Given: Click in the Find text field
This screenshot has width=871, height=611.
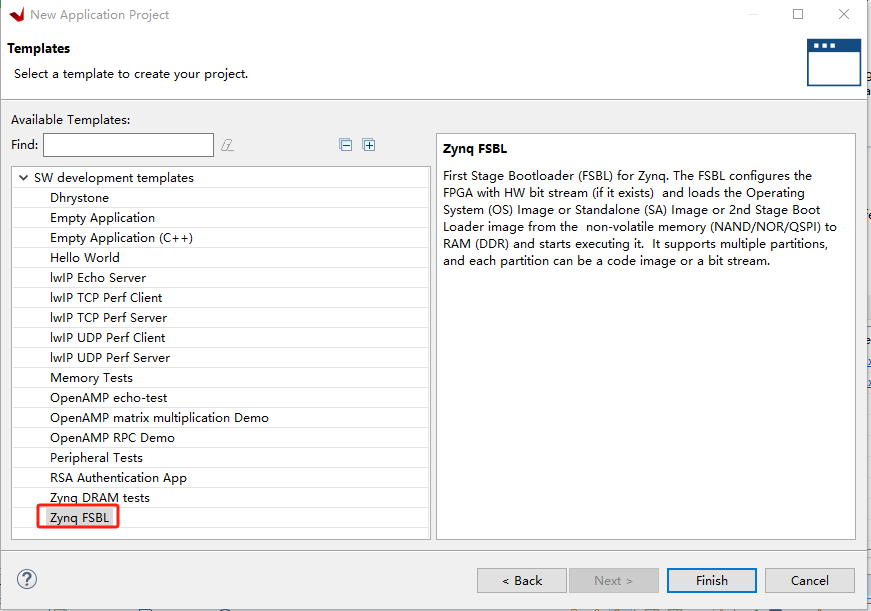Looking at the screenshot, I should pos(128,145).
